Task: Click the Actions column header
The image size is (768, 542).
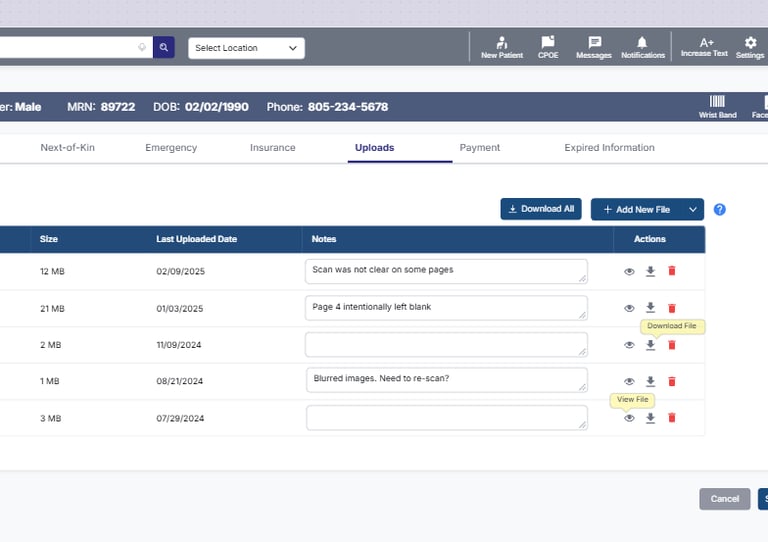Action: pyautogui.click(x=649, y=239)
